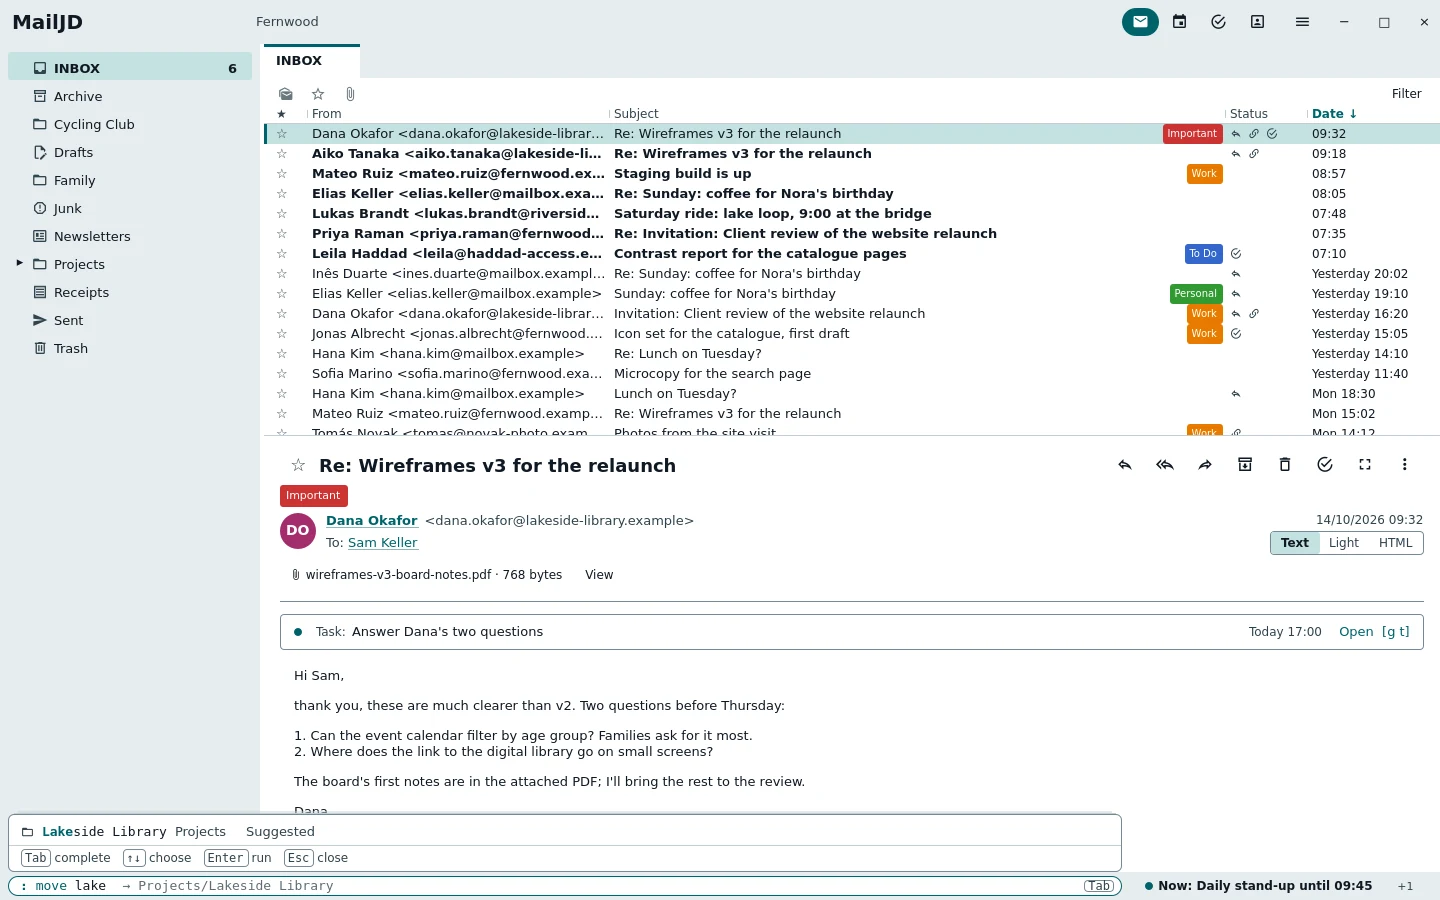This screenshot has height=900, width=1440.
Task: Sort messages by the From column
Action: [x=327, y=114]
